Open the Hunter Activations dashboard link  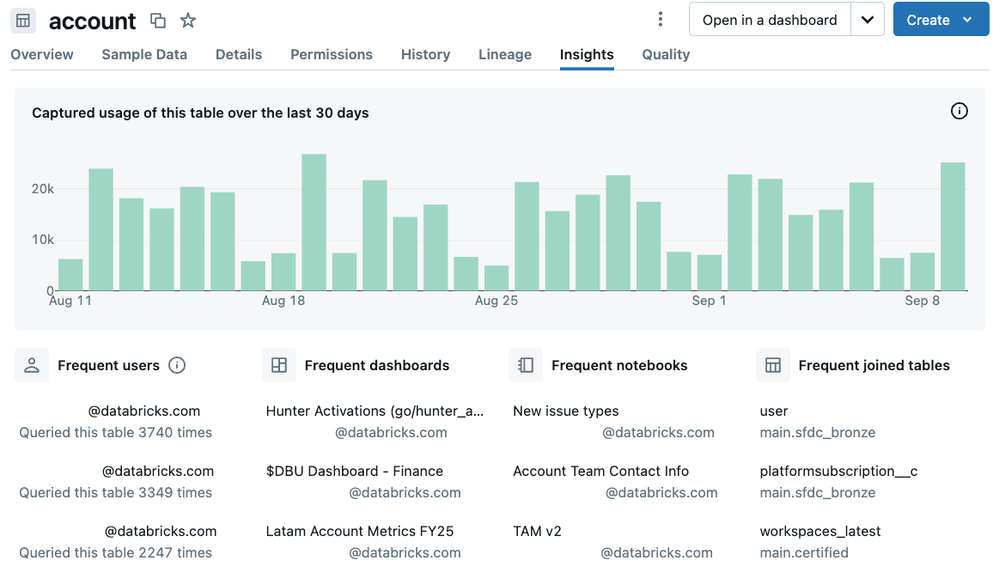coord(374,411)
